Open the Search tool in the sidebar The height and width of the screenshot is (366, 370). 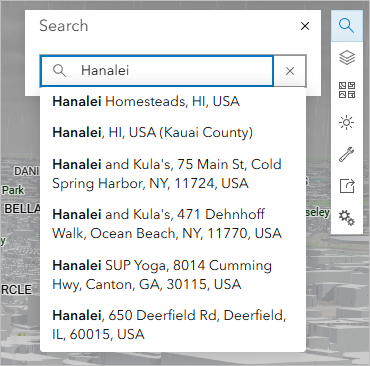coord(347,26)
